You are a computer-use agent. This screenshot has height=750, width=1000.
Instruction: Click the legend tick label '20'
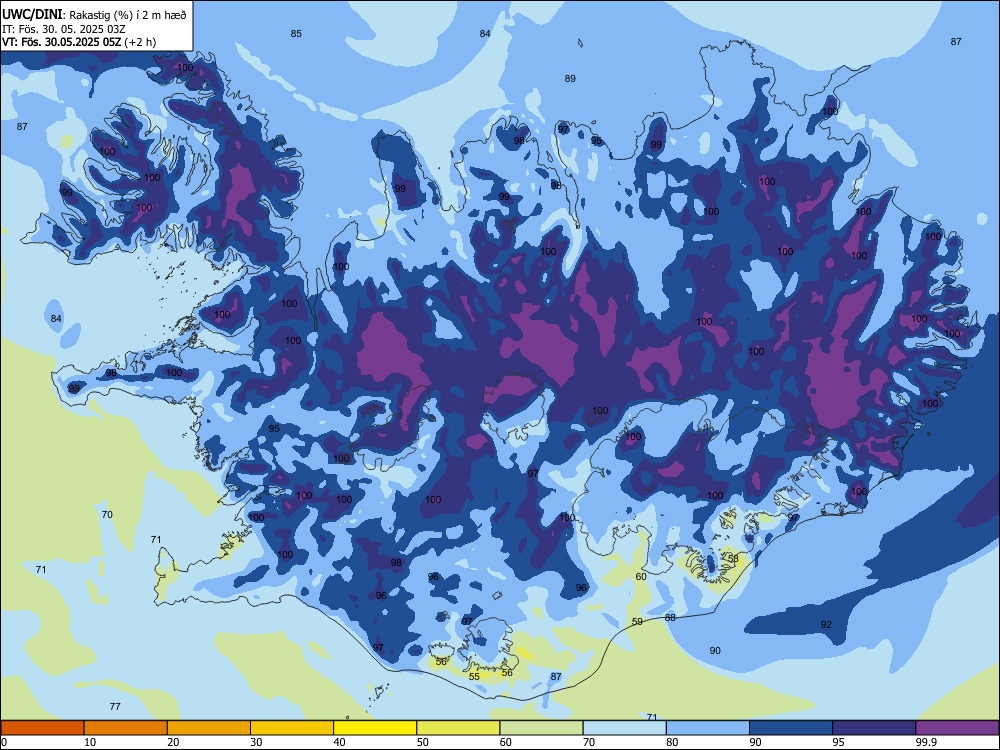(x=173, y=742)
